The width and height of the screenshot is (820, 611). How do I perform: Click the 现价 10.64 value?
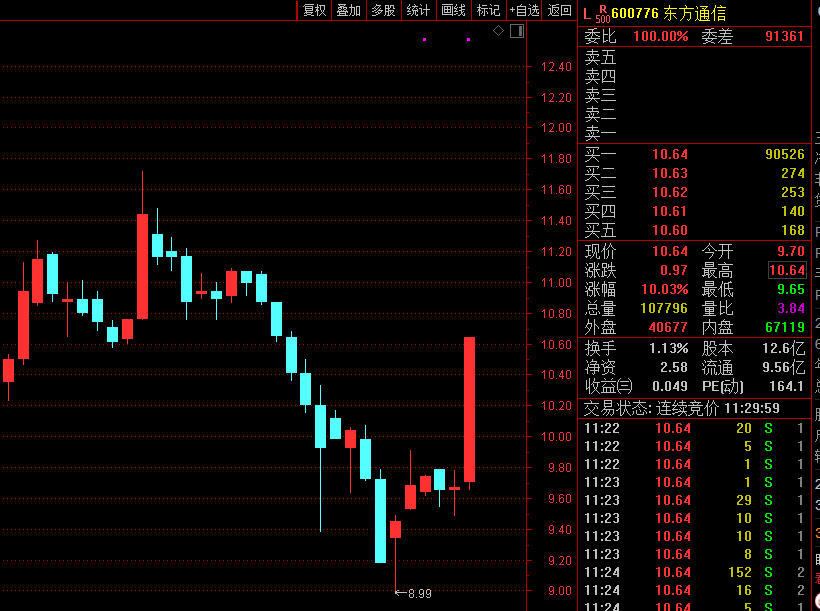pyautogui.click(x=670, y=251)
